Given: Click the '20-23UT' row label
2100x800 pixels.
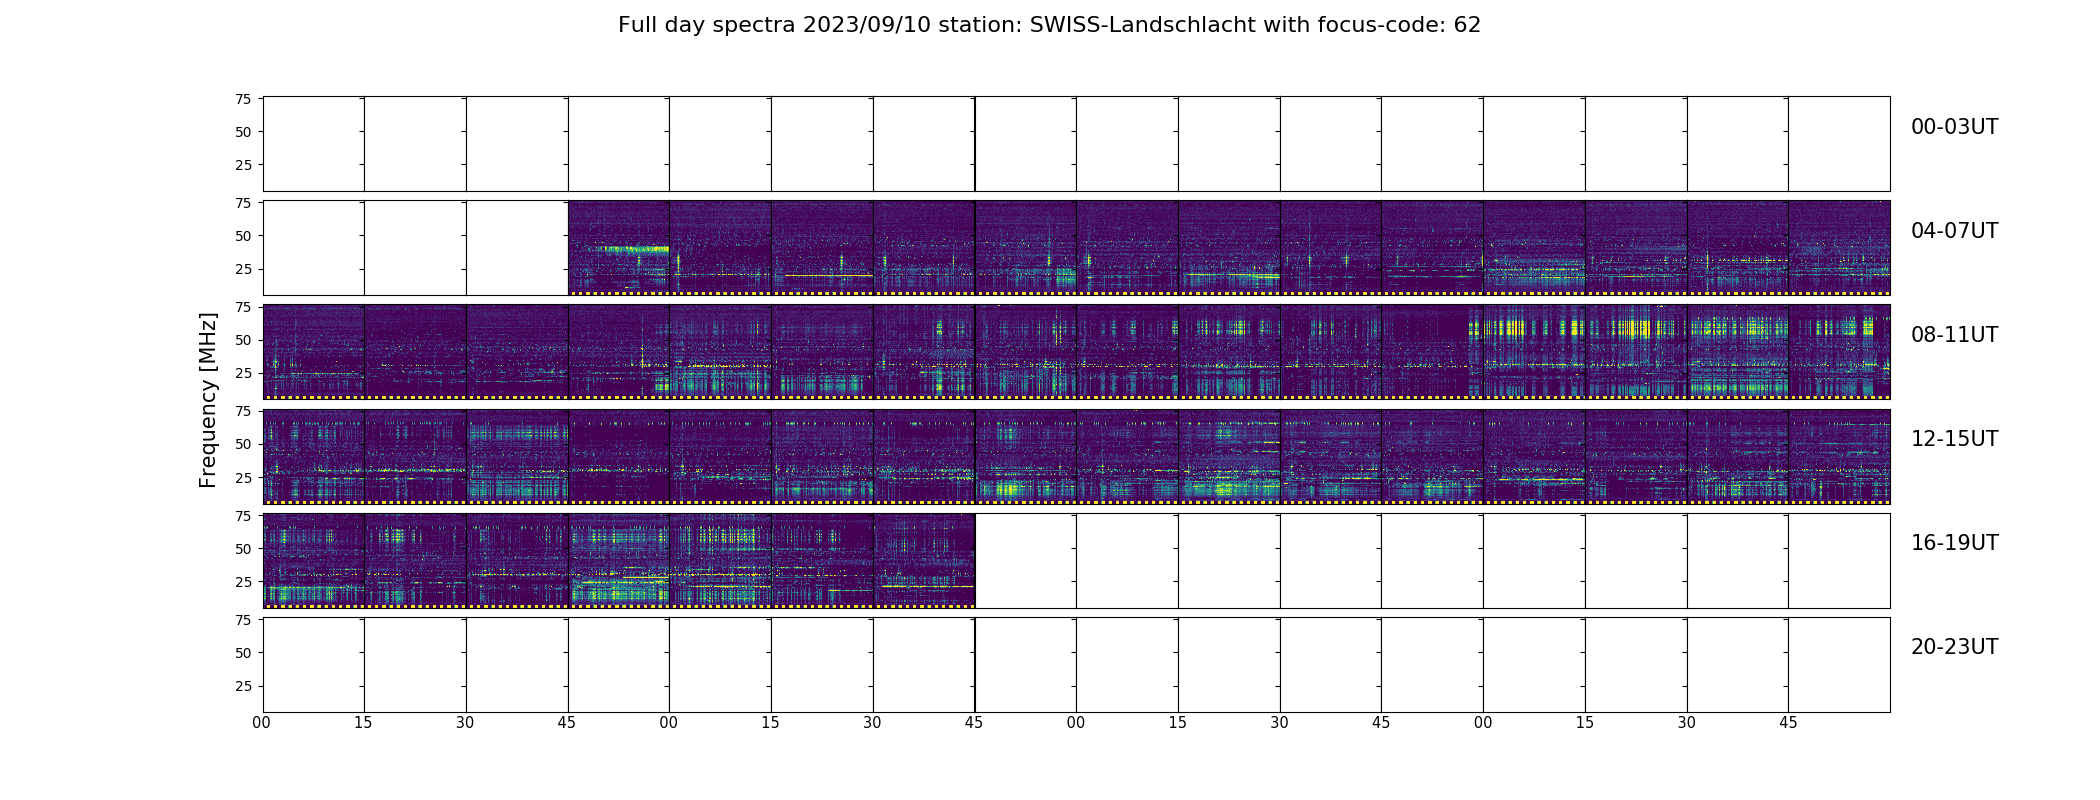Looking at the screenshot, I should (x=1954, y=647).
